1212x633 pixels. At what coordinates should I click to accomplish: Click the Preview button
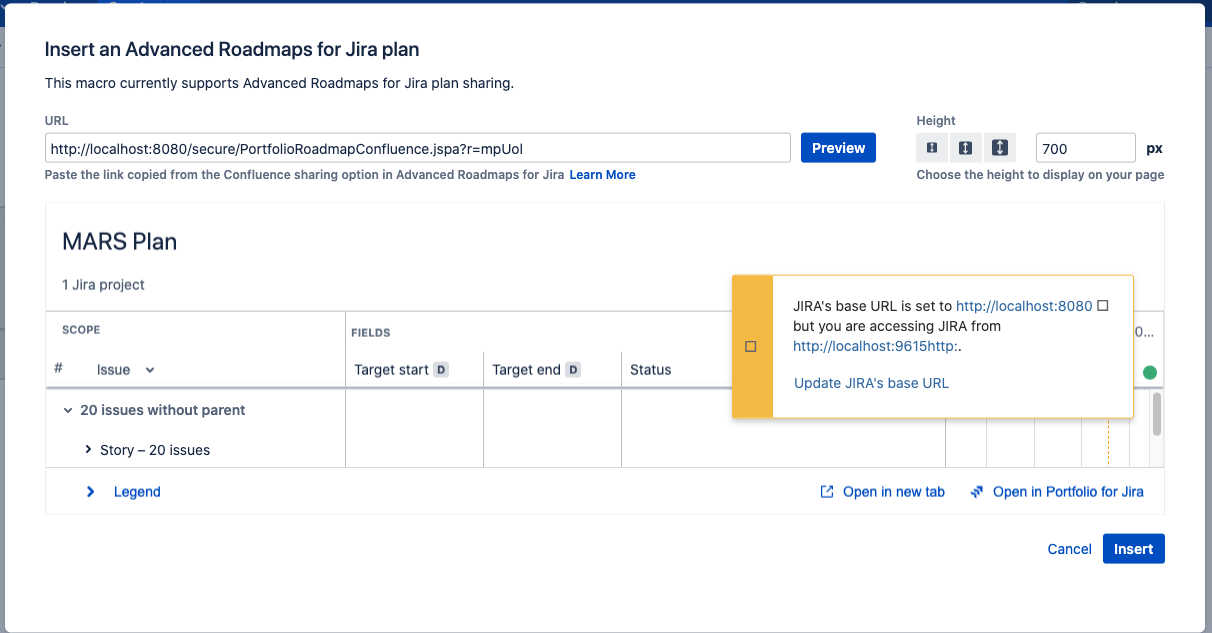838,148
